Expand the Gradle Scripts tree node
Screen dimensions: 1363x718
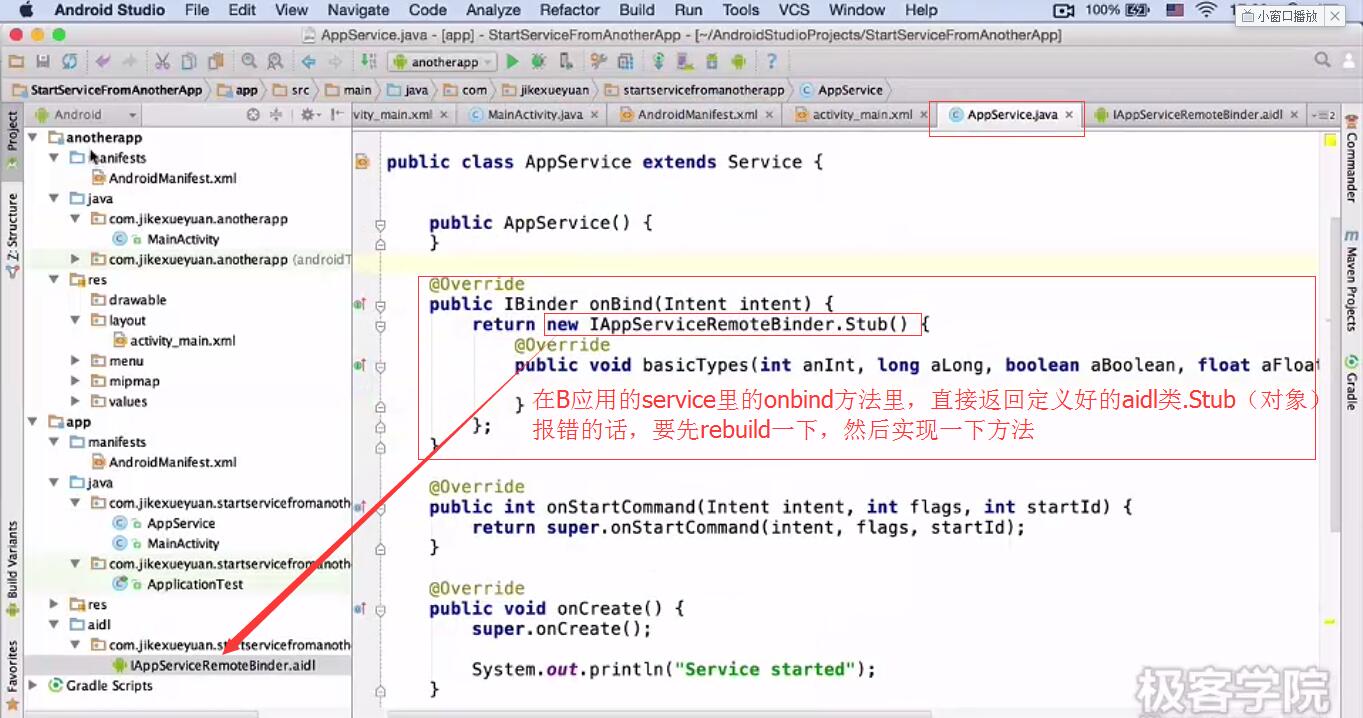(34, 686)
